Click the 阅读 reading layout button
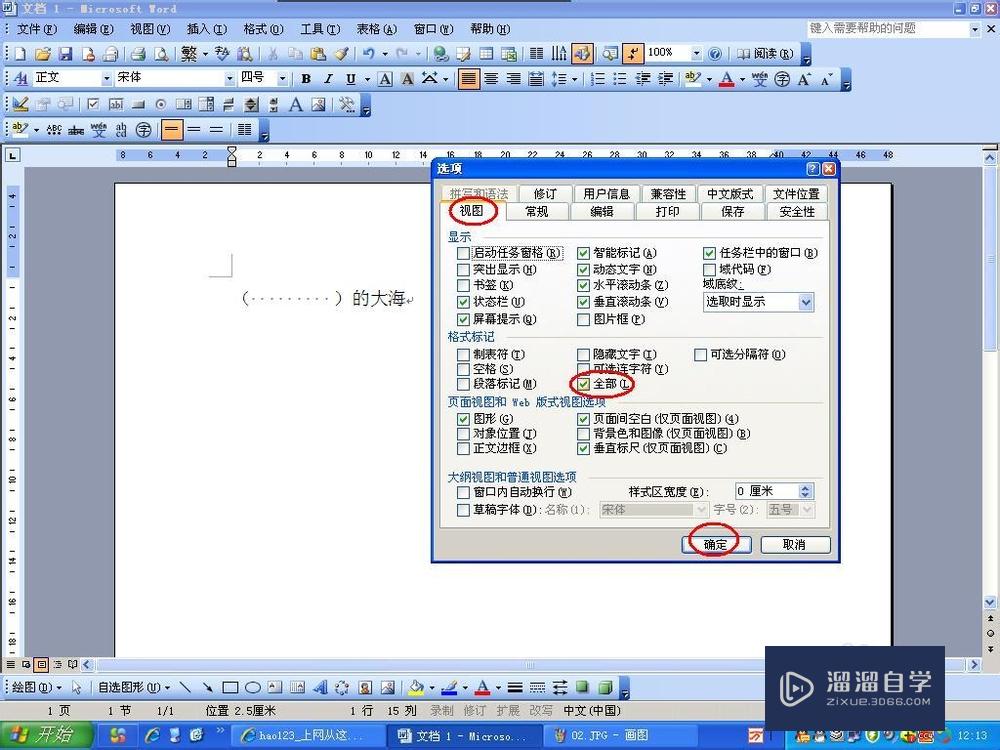Image resolution: width=1000 pixels, height=750 pixels. pos(765,54)
